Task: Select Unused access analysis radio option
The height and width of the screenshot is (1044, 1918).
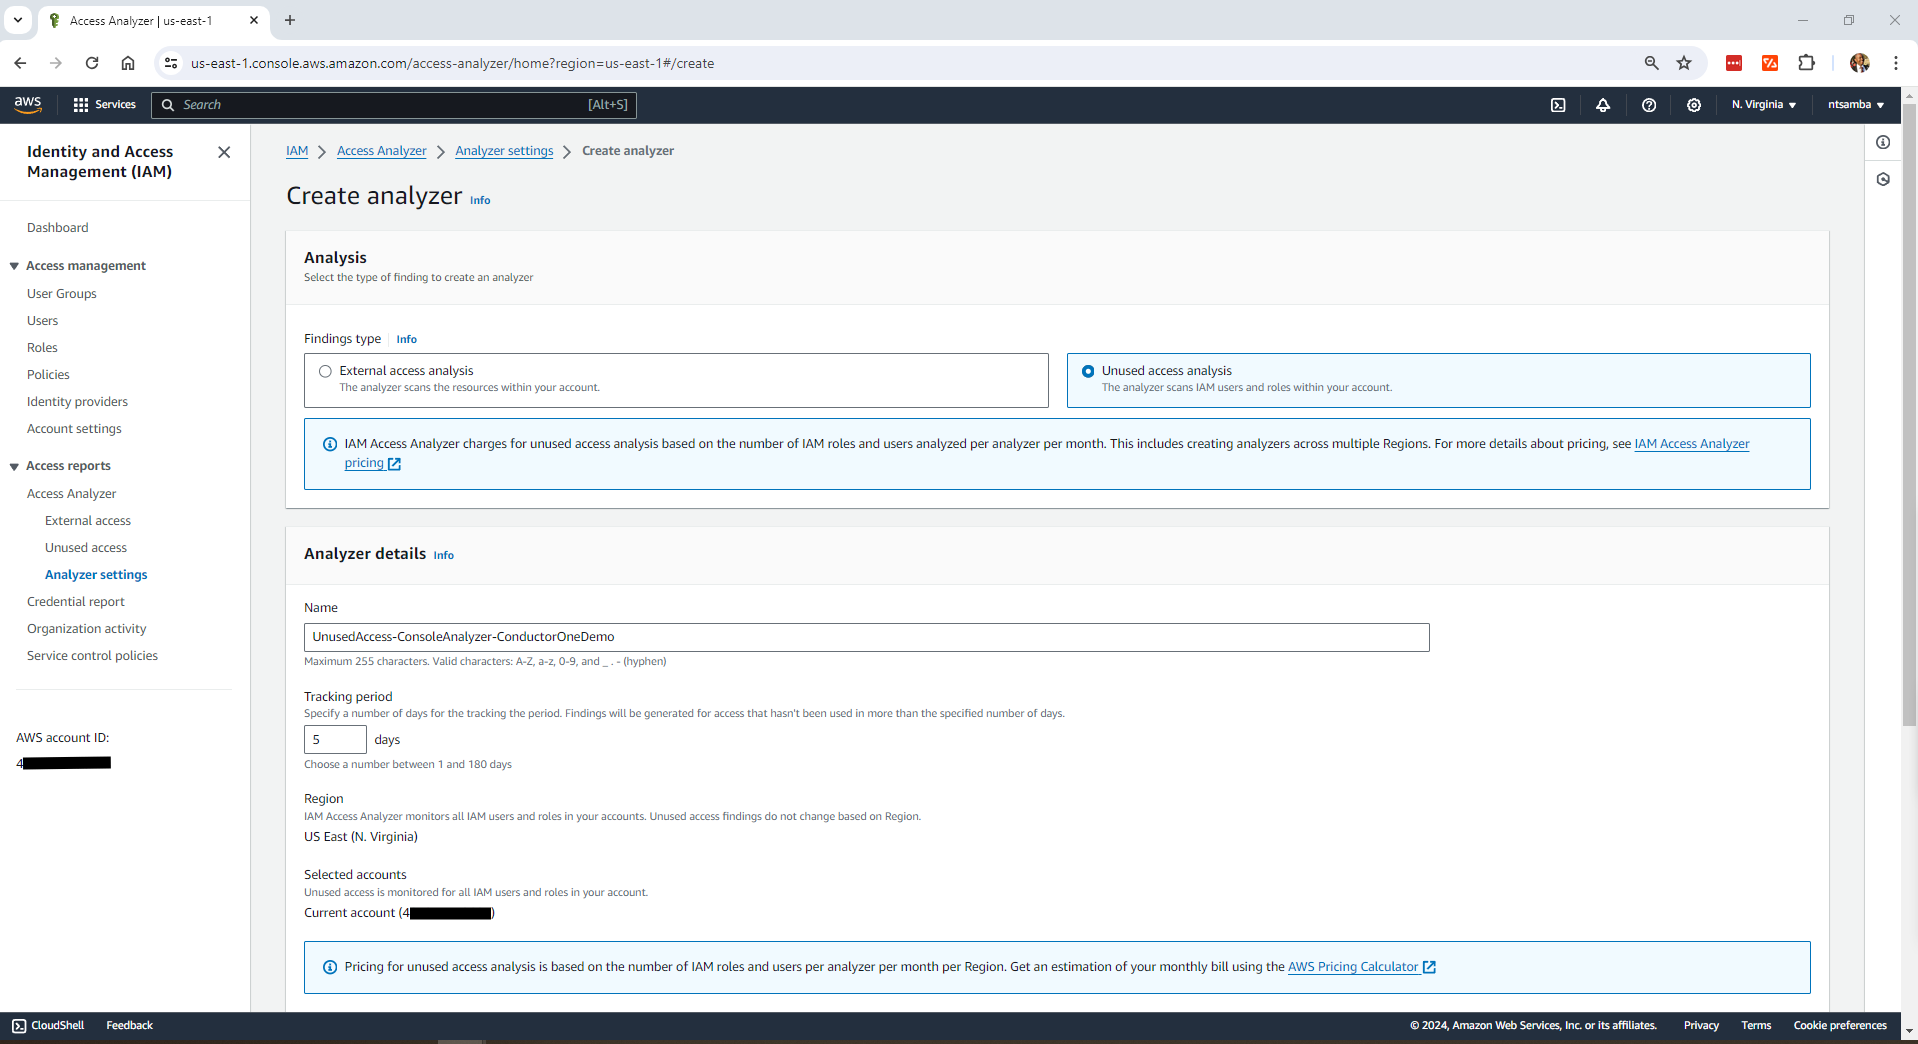Action: tap(1088, 371)
